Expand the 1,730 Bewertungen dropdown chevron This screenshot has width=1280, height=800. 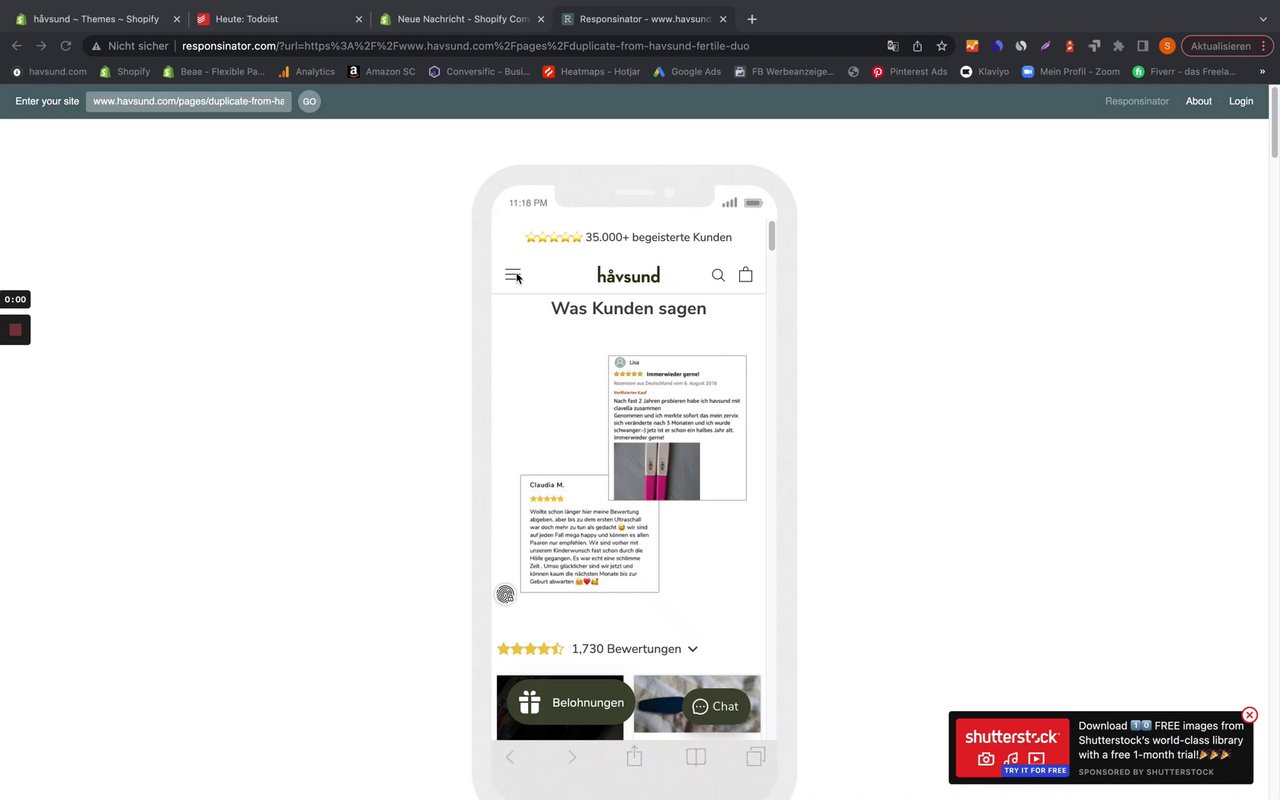coord(693,649)
